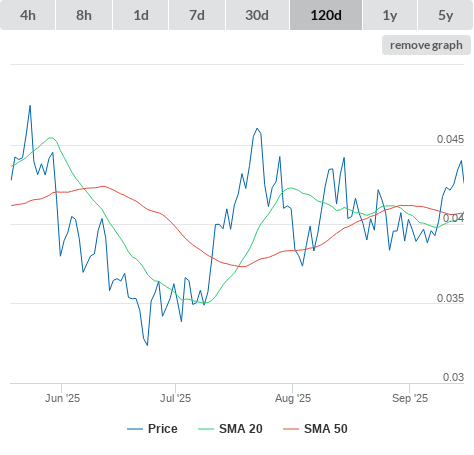Choose the 1d time range tab
Viewport: 474px width, 455px height.
141,15
